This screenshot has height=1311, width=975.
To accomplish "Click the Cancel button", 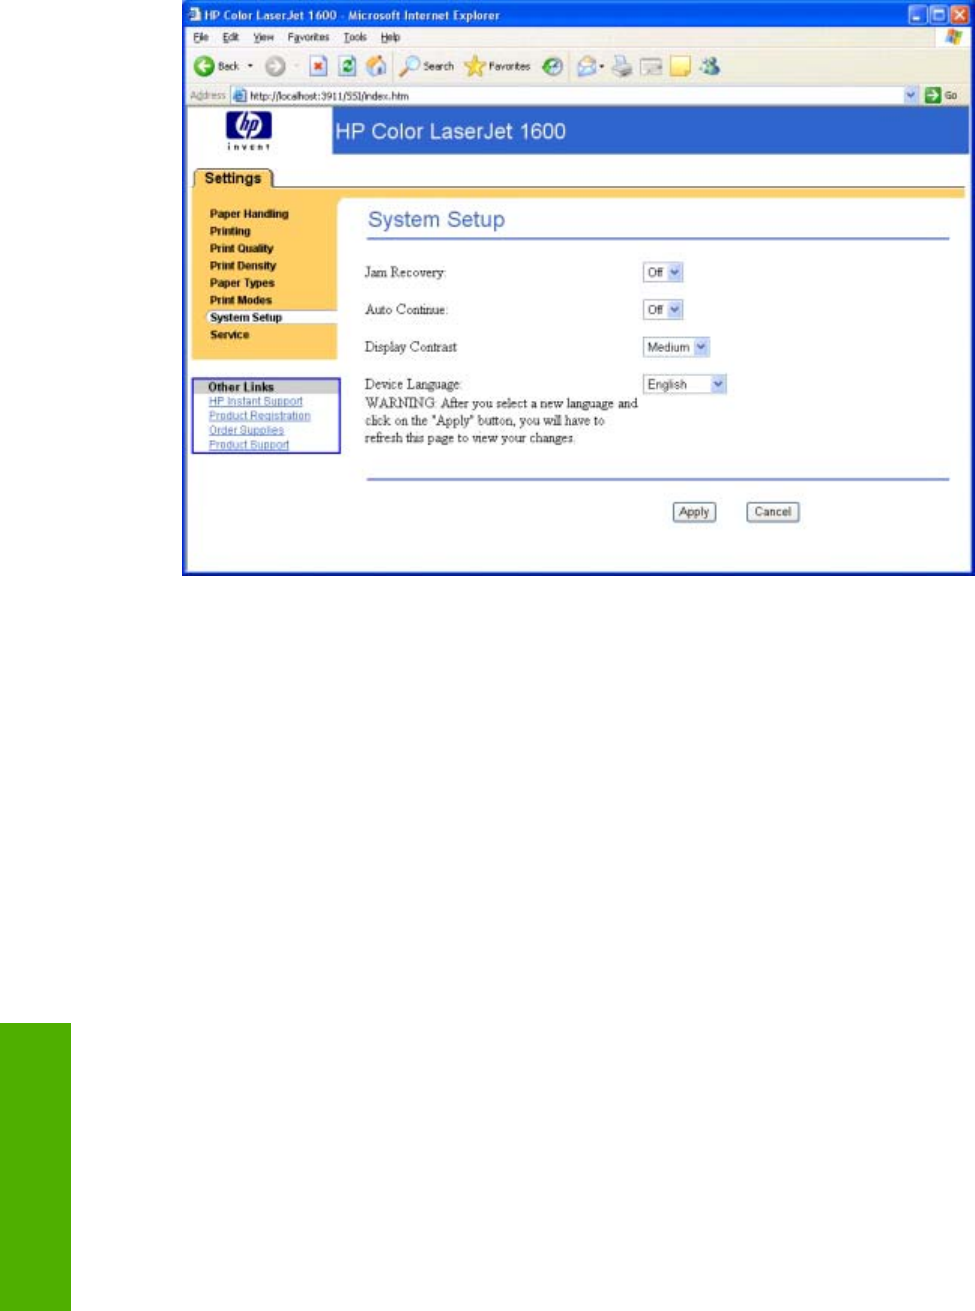I will tap(773, 512).
